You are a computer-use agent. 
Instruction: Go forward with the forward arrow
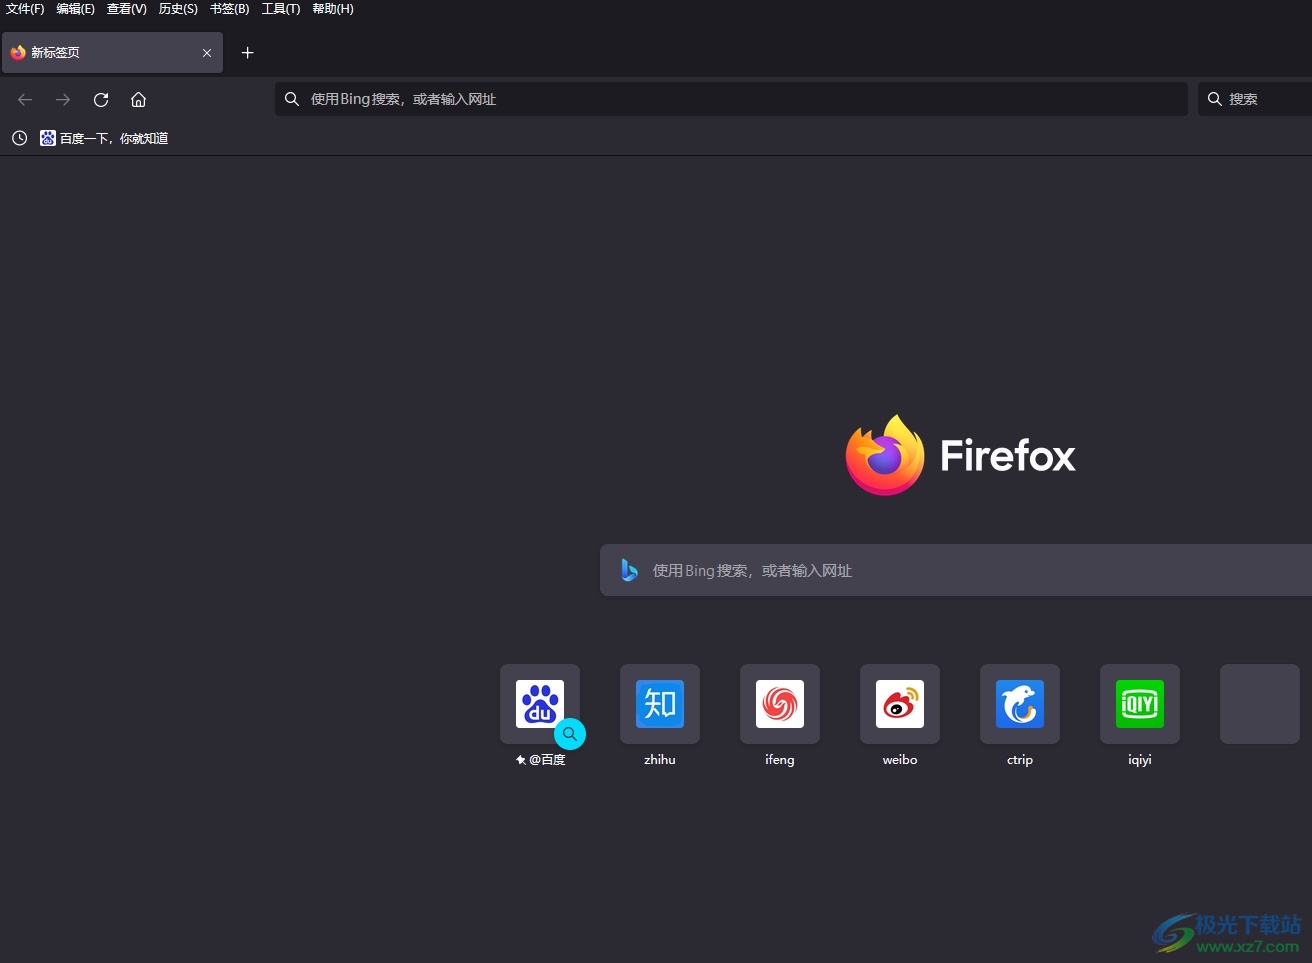pos(63,99)
